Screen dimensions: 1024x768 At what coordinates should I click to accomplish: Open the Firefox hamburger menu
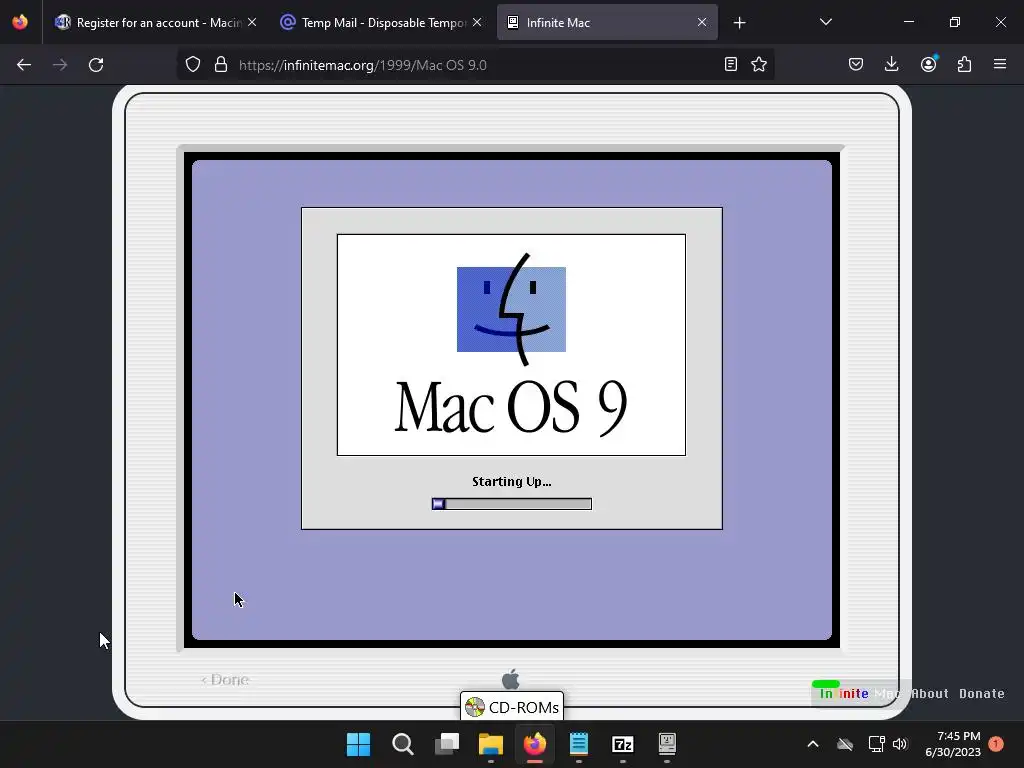(1000, 64)
